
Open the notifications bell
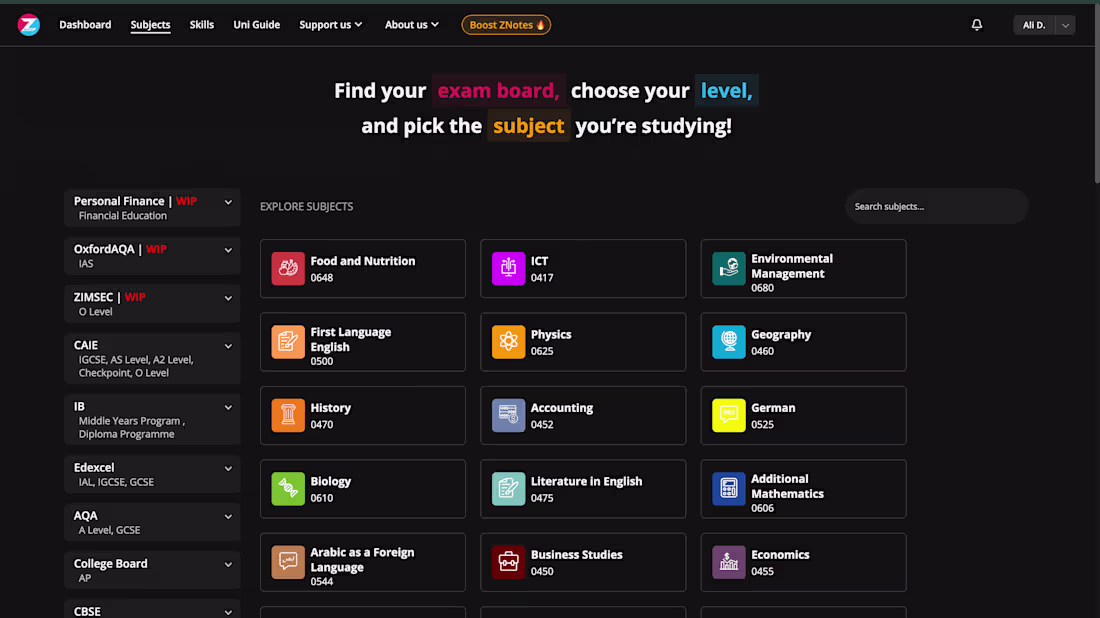(977, 25)
